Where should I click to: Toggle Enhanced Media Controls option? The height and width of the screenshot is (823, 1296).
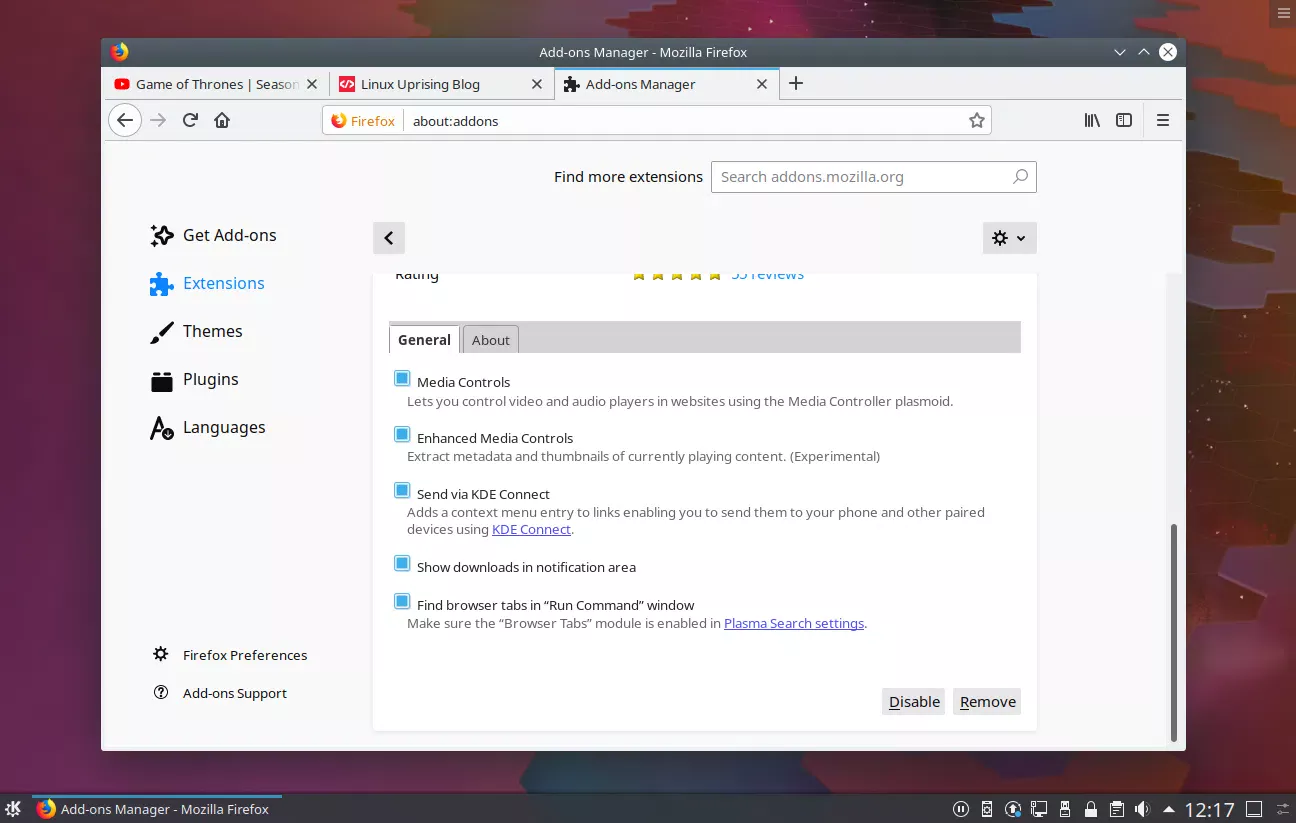pyautogui.click(x=402, y=435)
